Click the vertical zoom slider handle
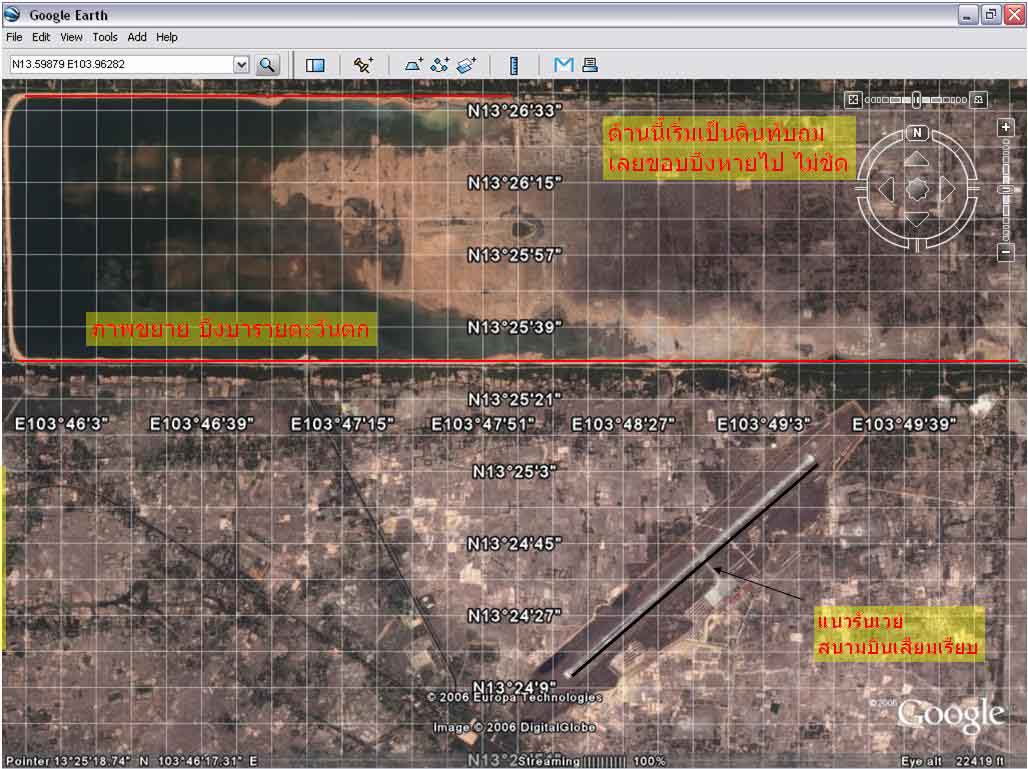Viewport: 1028px width, 769px height. tap(1006, 189)
